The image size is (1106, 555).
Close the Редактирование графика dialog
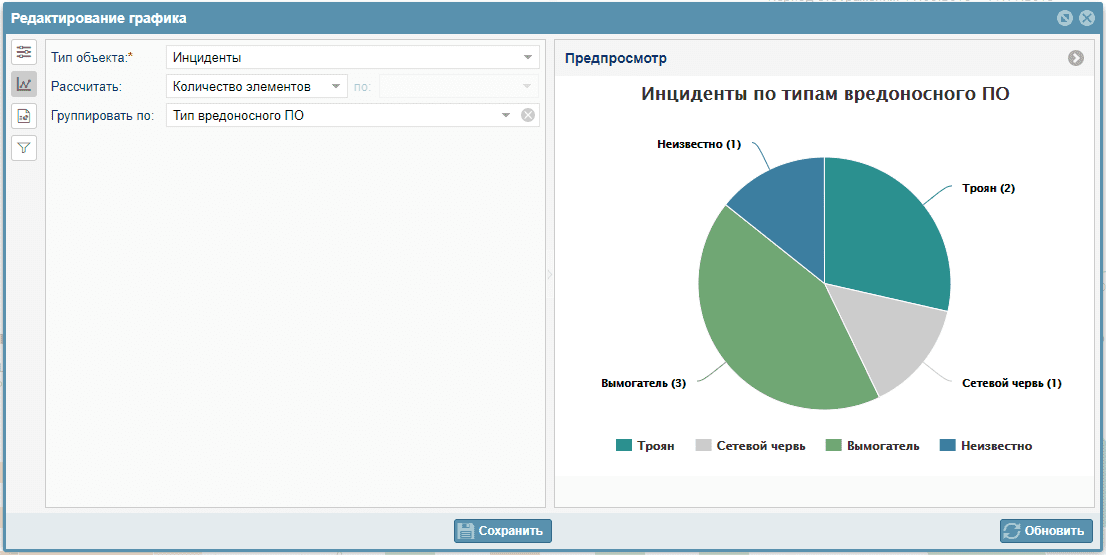point(1087,18)
